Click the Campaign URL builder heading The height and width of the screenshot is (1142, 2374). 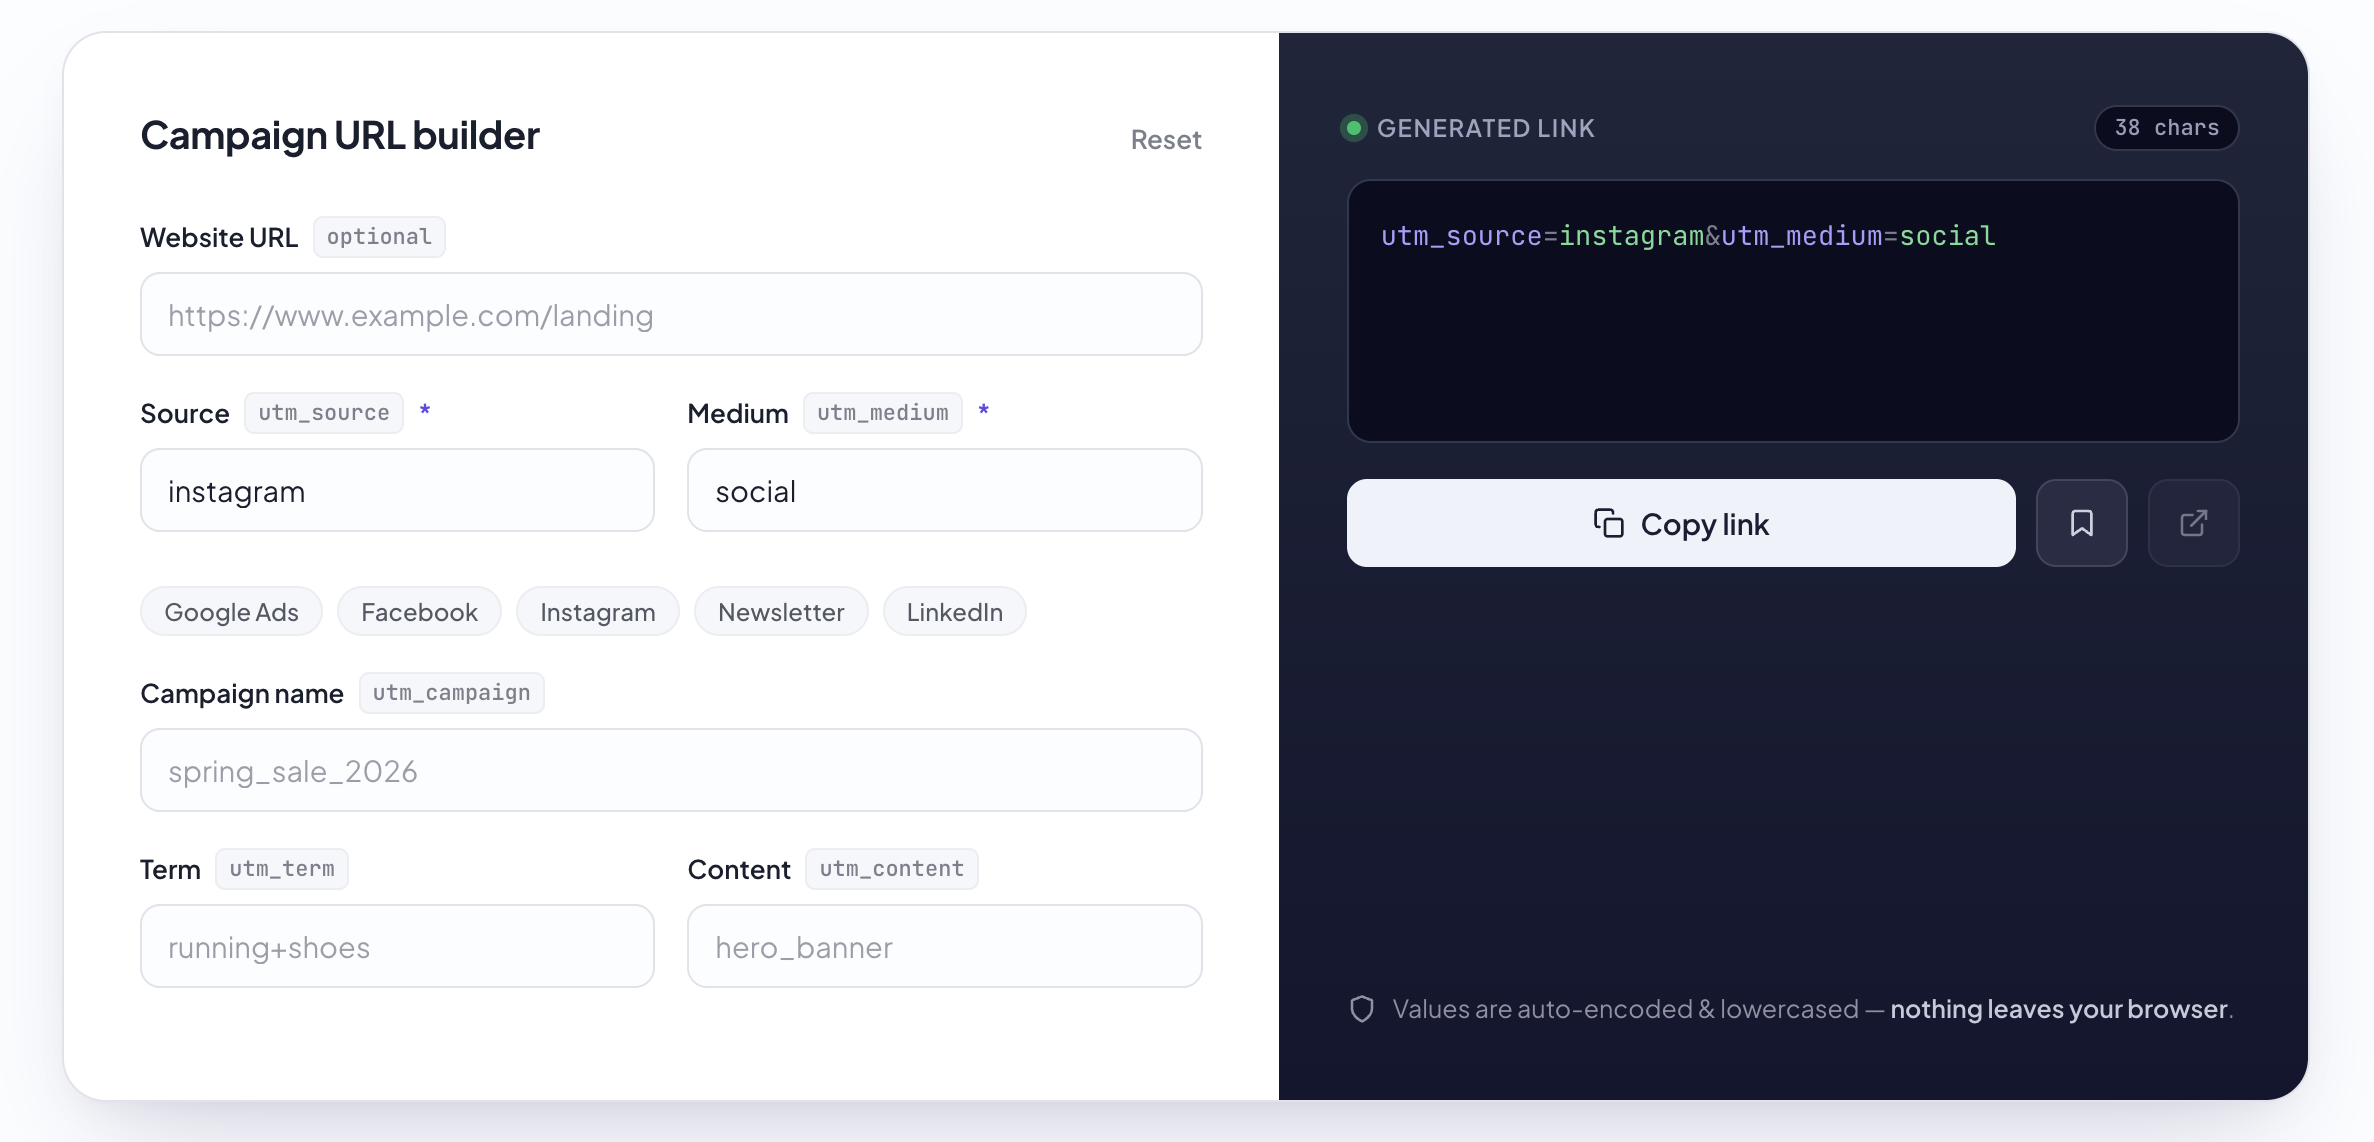340,136
